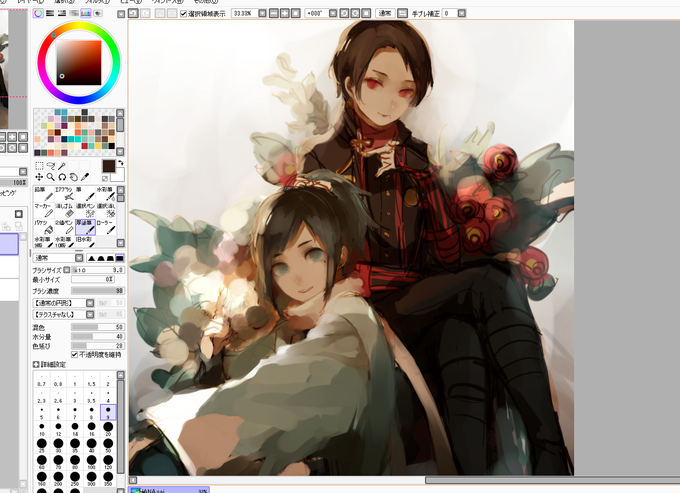
Task: Click the dark brown foreground color swatch
Action: click(108, 166)
